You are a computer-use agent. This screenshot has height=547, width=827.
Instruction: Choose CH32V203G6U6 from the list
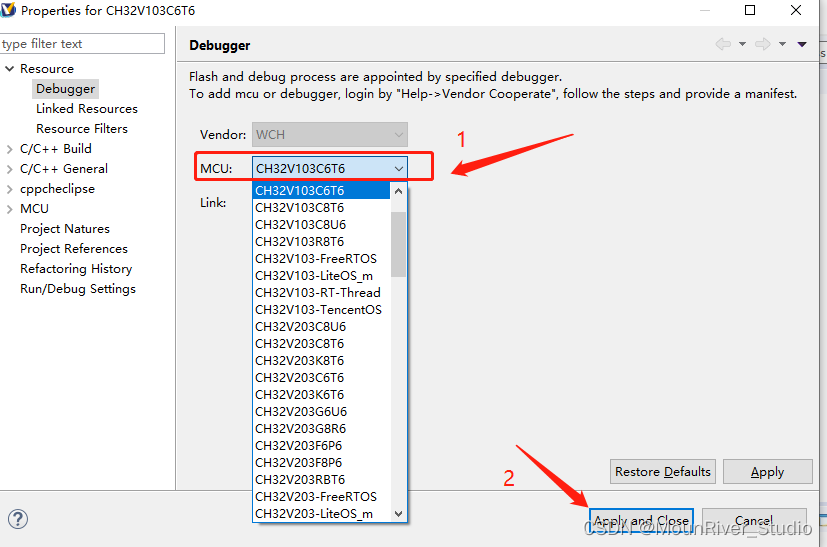click(322, 411)
